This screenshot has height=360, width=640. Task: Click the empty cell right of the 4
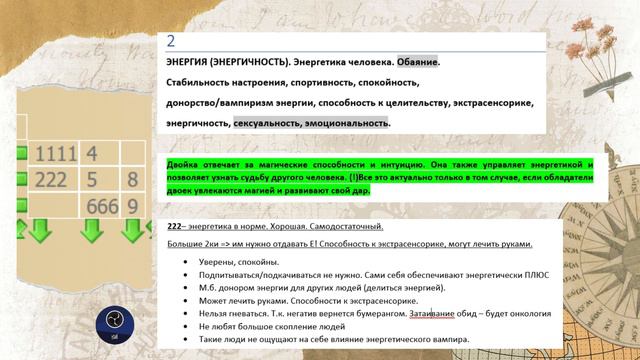point(133,153)
